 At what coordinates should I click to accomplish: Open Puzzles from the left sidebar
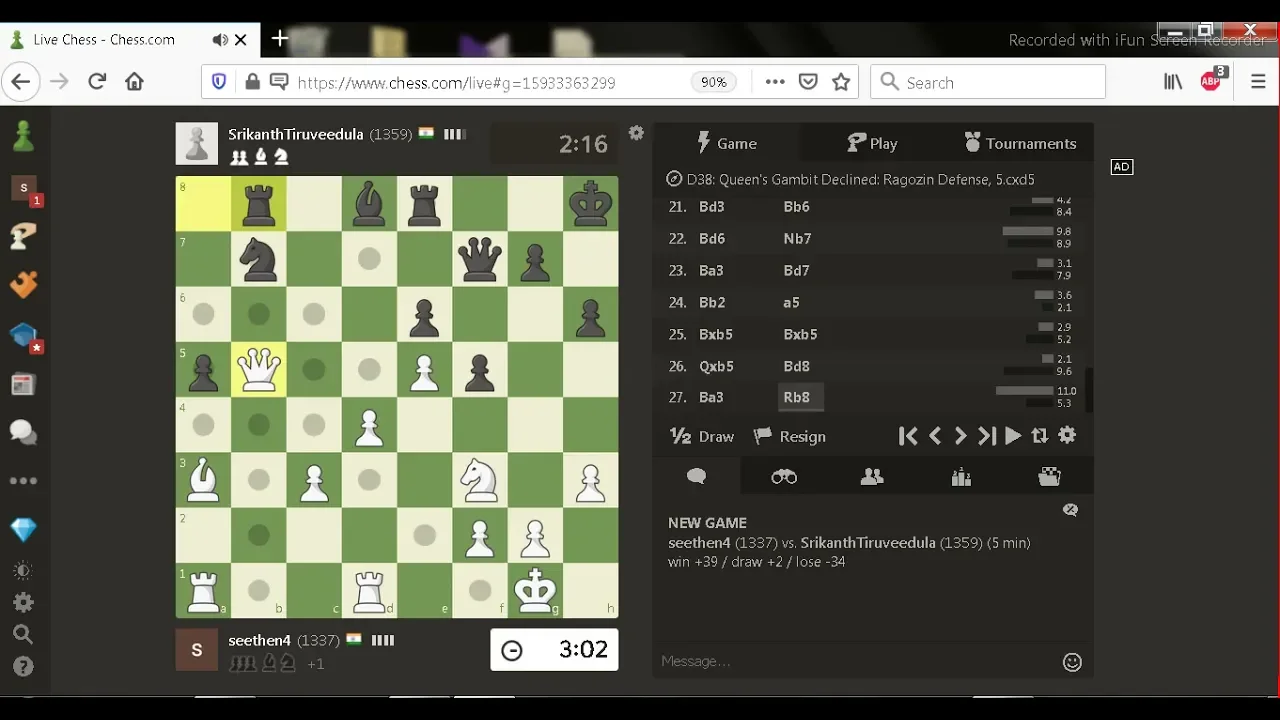[23, 285]
